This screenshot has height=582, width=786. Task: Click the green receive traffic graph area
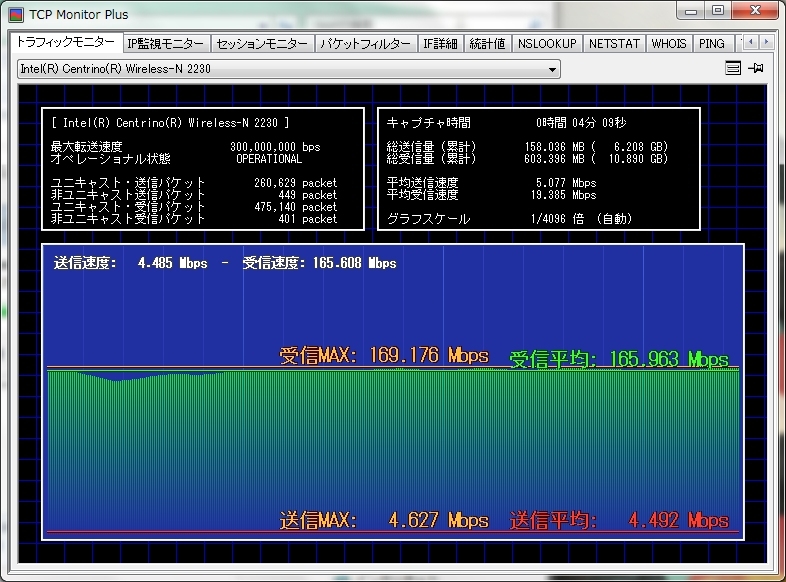pos(392,440)
